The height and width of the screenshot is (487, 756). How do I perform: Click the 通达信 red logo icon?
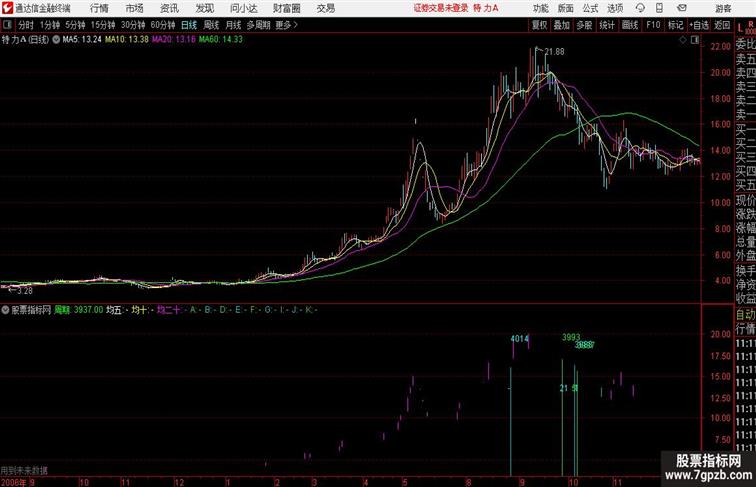pos(7,8)
